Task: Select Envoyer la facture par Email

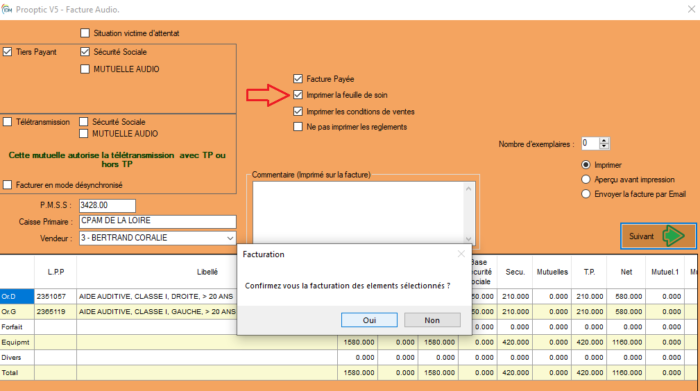Action: (x=586, y=194)
